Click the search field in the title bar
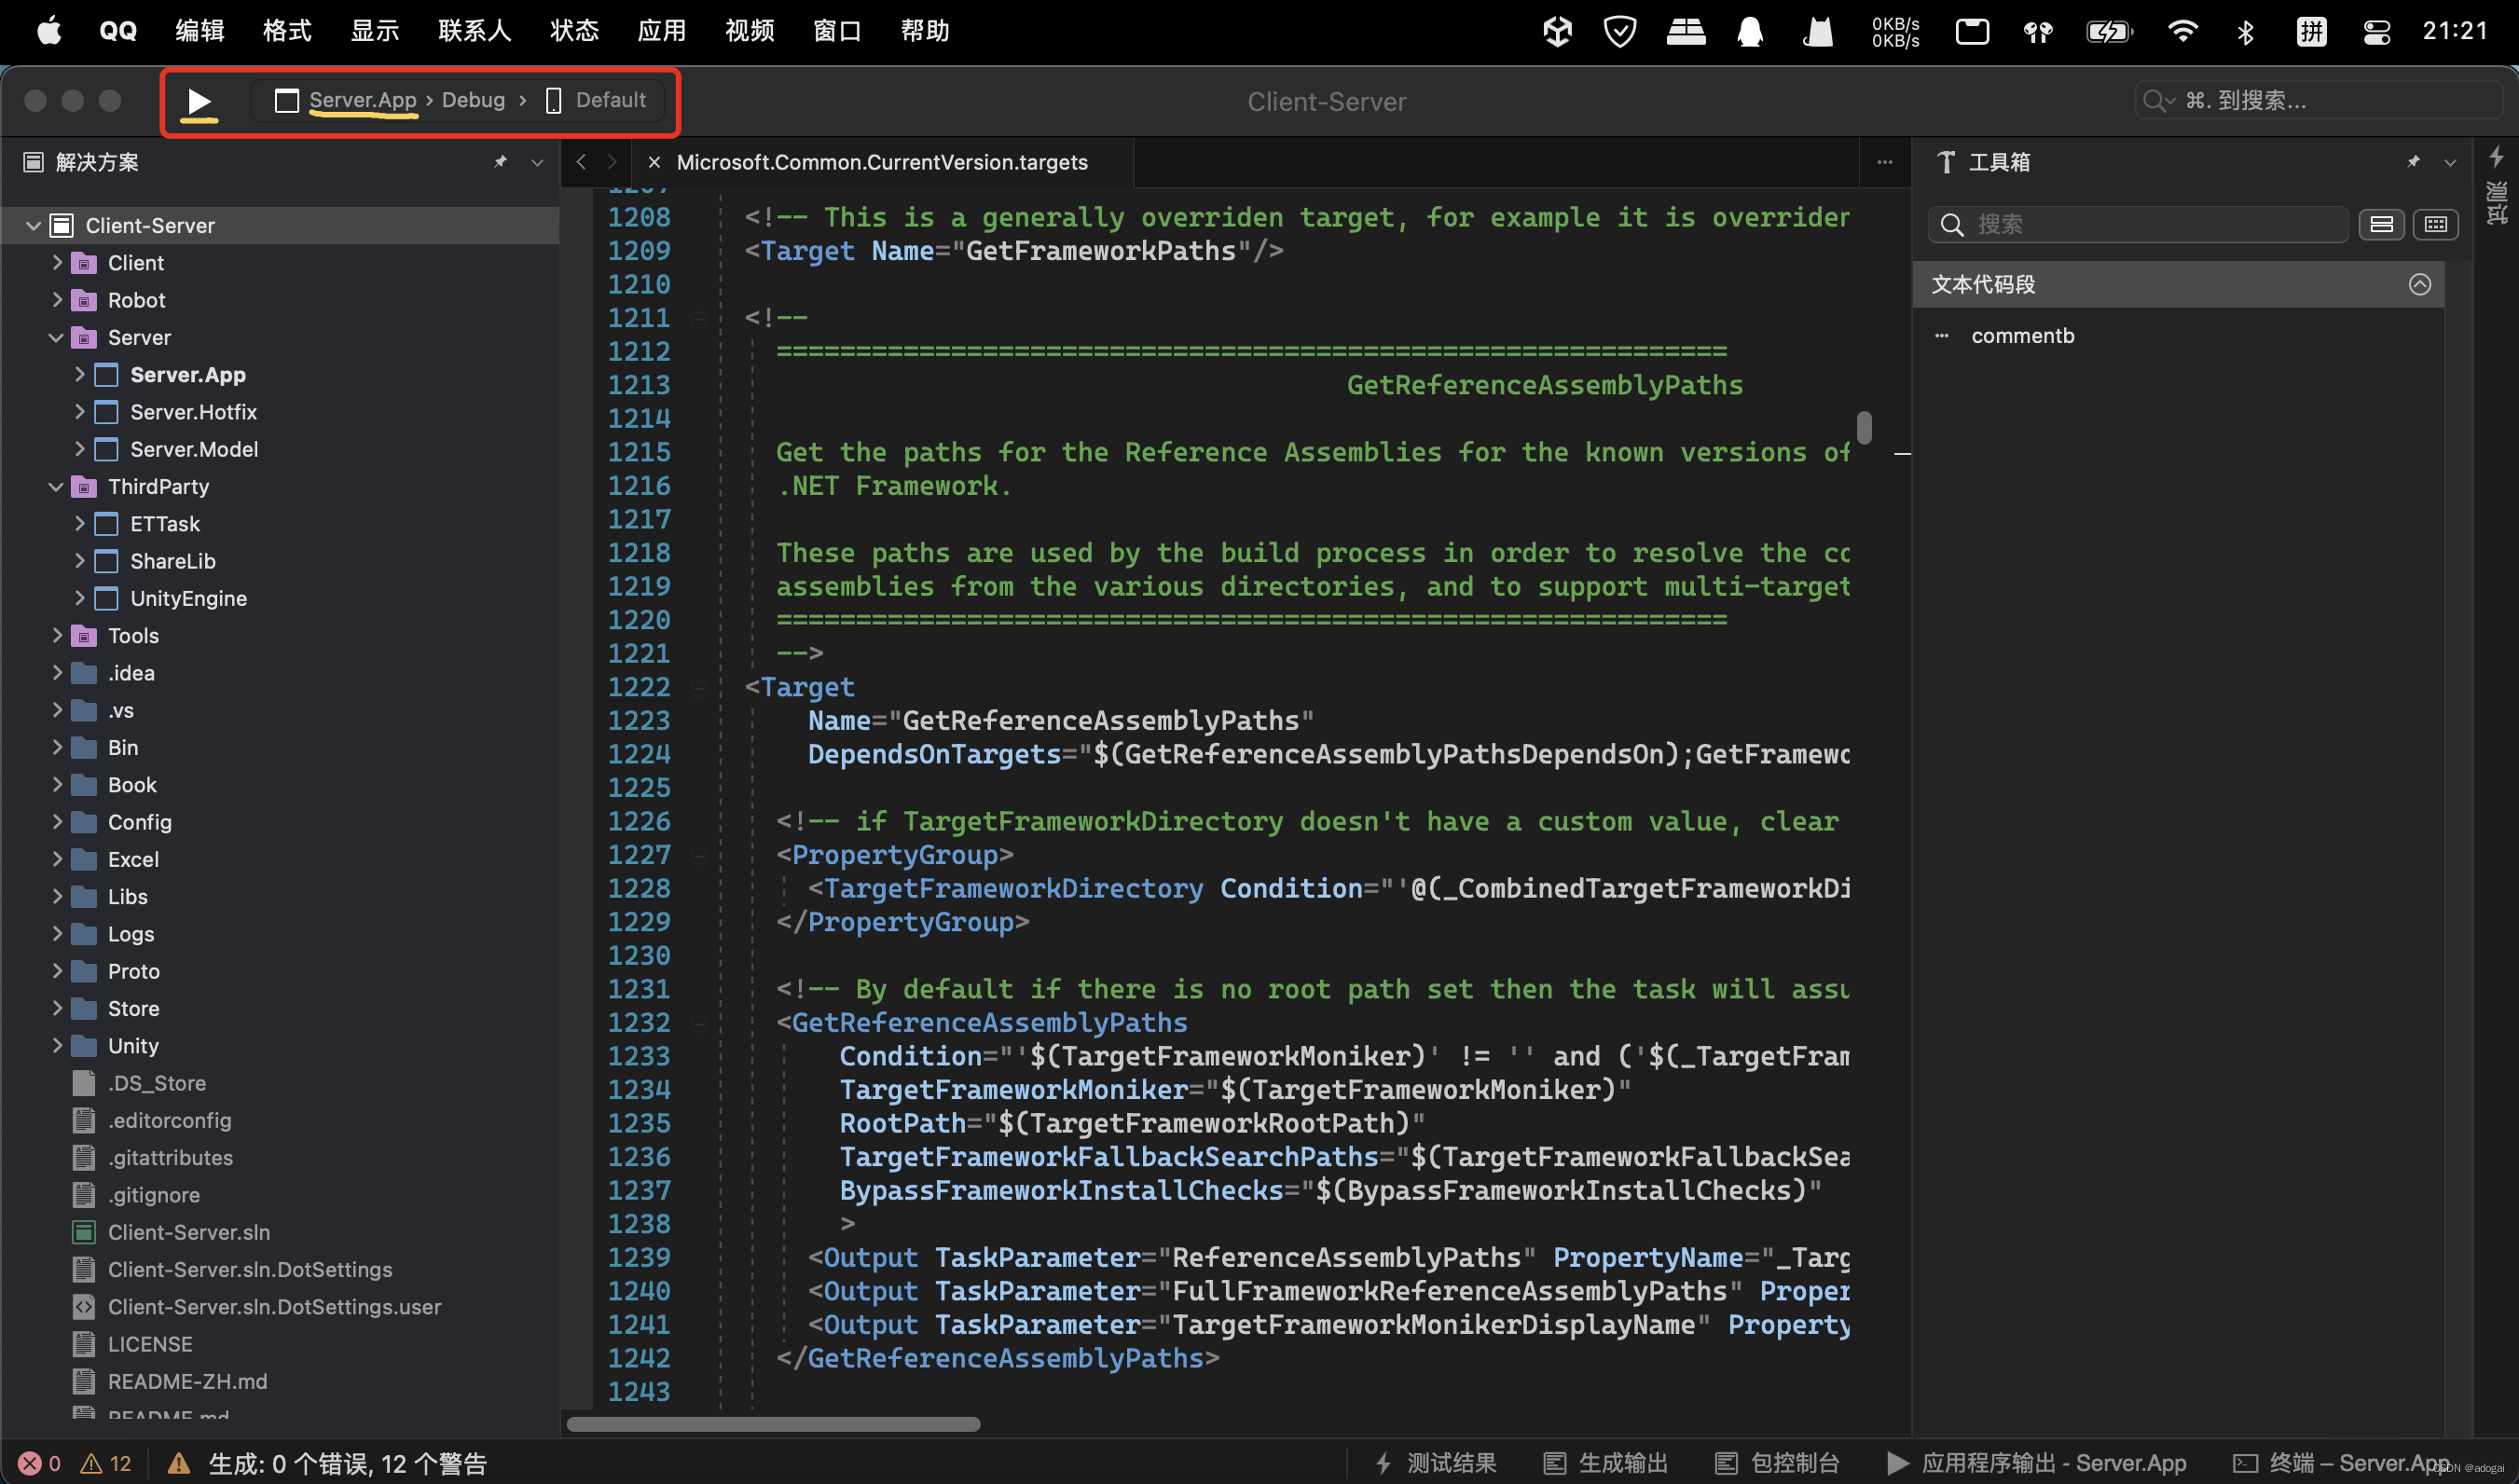Image resolution: width=2519 pixels, height=1484 pixels. click(x=2316, y=100)
